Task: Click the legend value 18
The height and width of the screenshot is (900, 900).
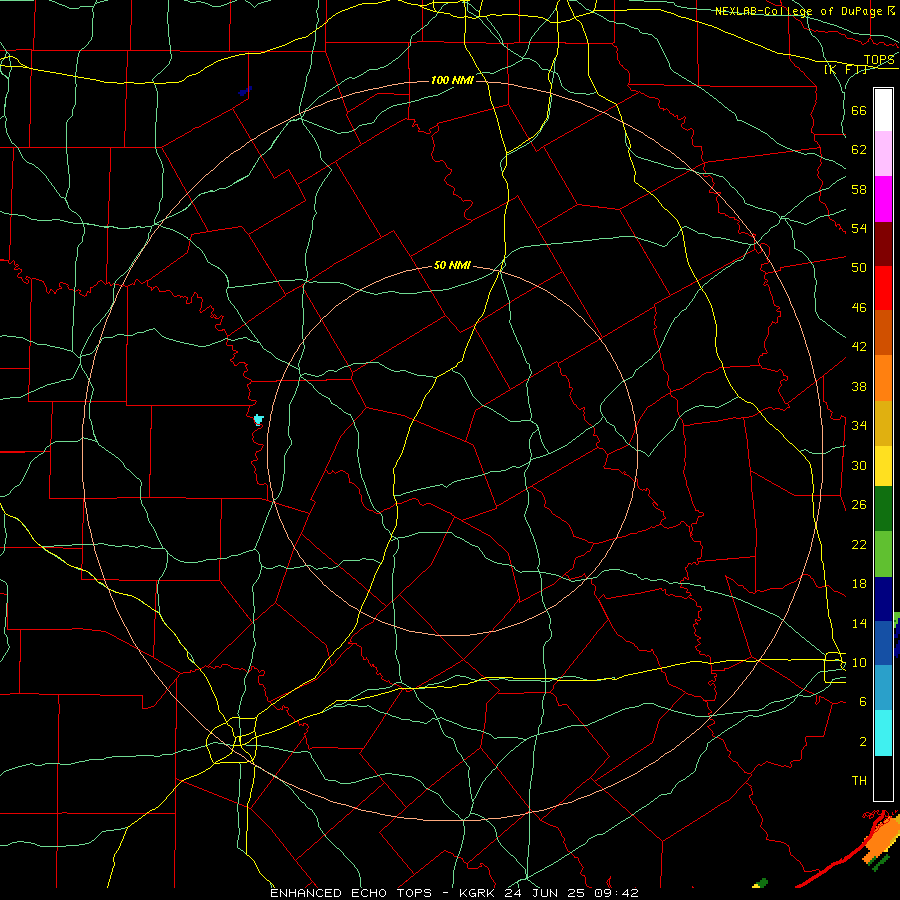Action: pos(859,584)
